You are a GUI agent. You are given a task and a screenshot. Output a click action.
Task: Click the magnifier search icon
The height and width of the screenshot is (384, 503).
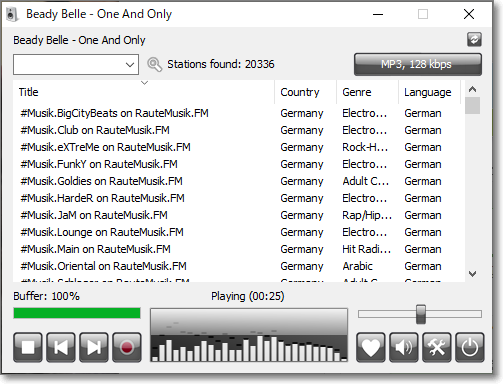[x=154, y=64]
